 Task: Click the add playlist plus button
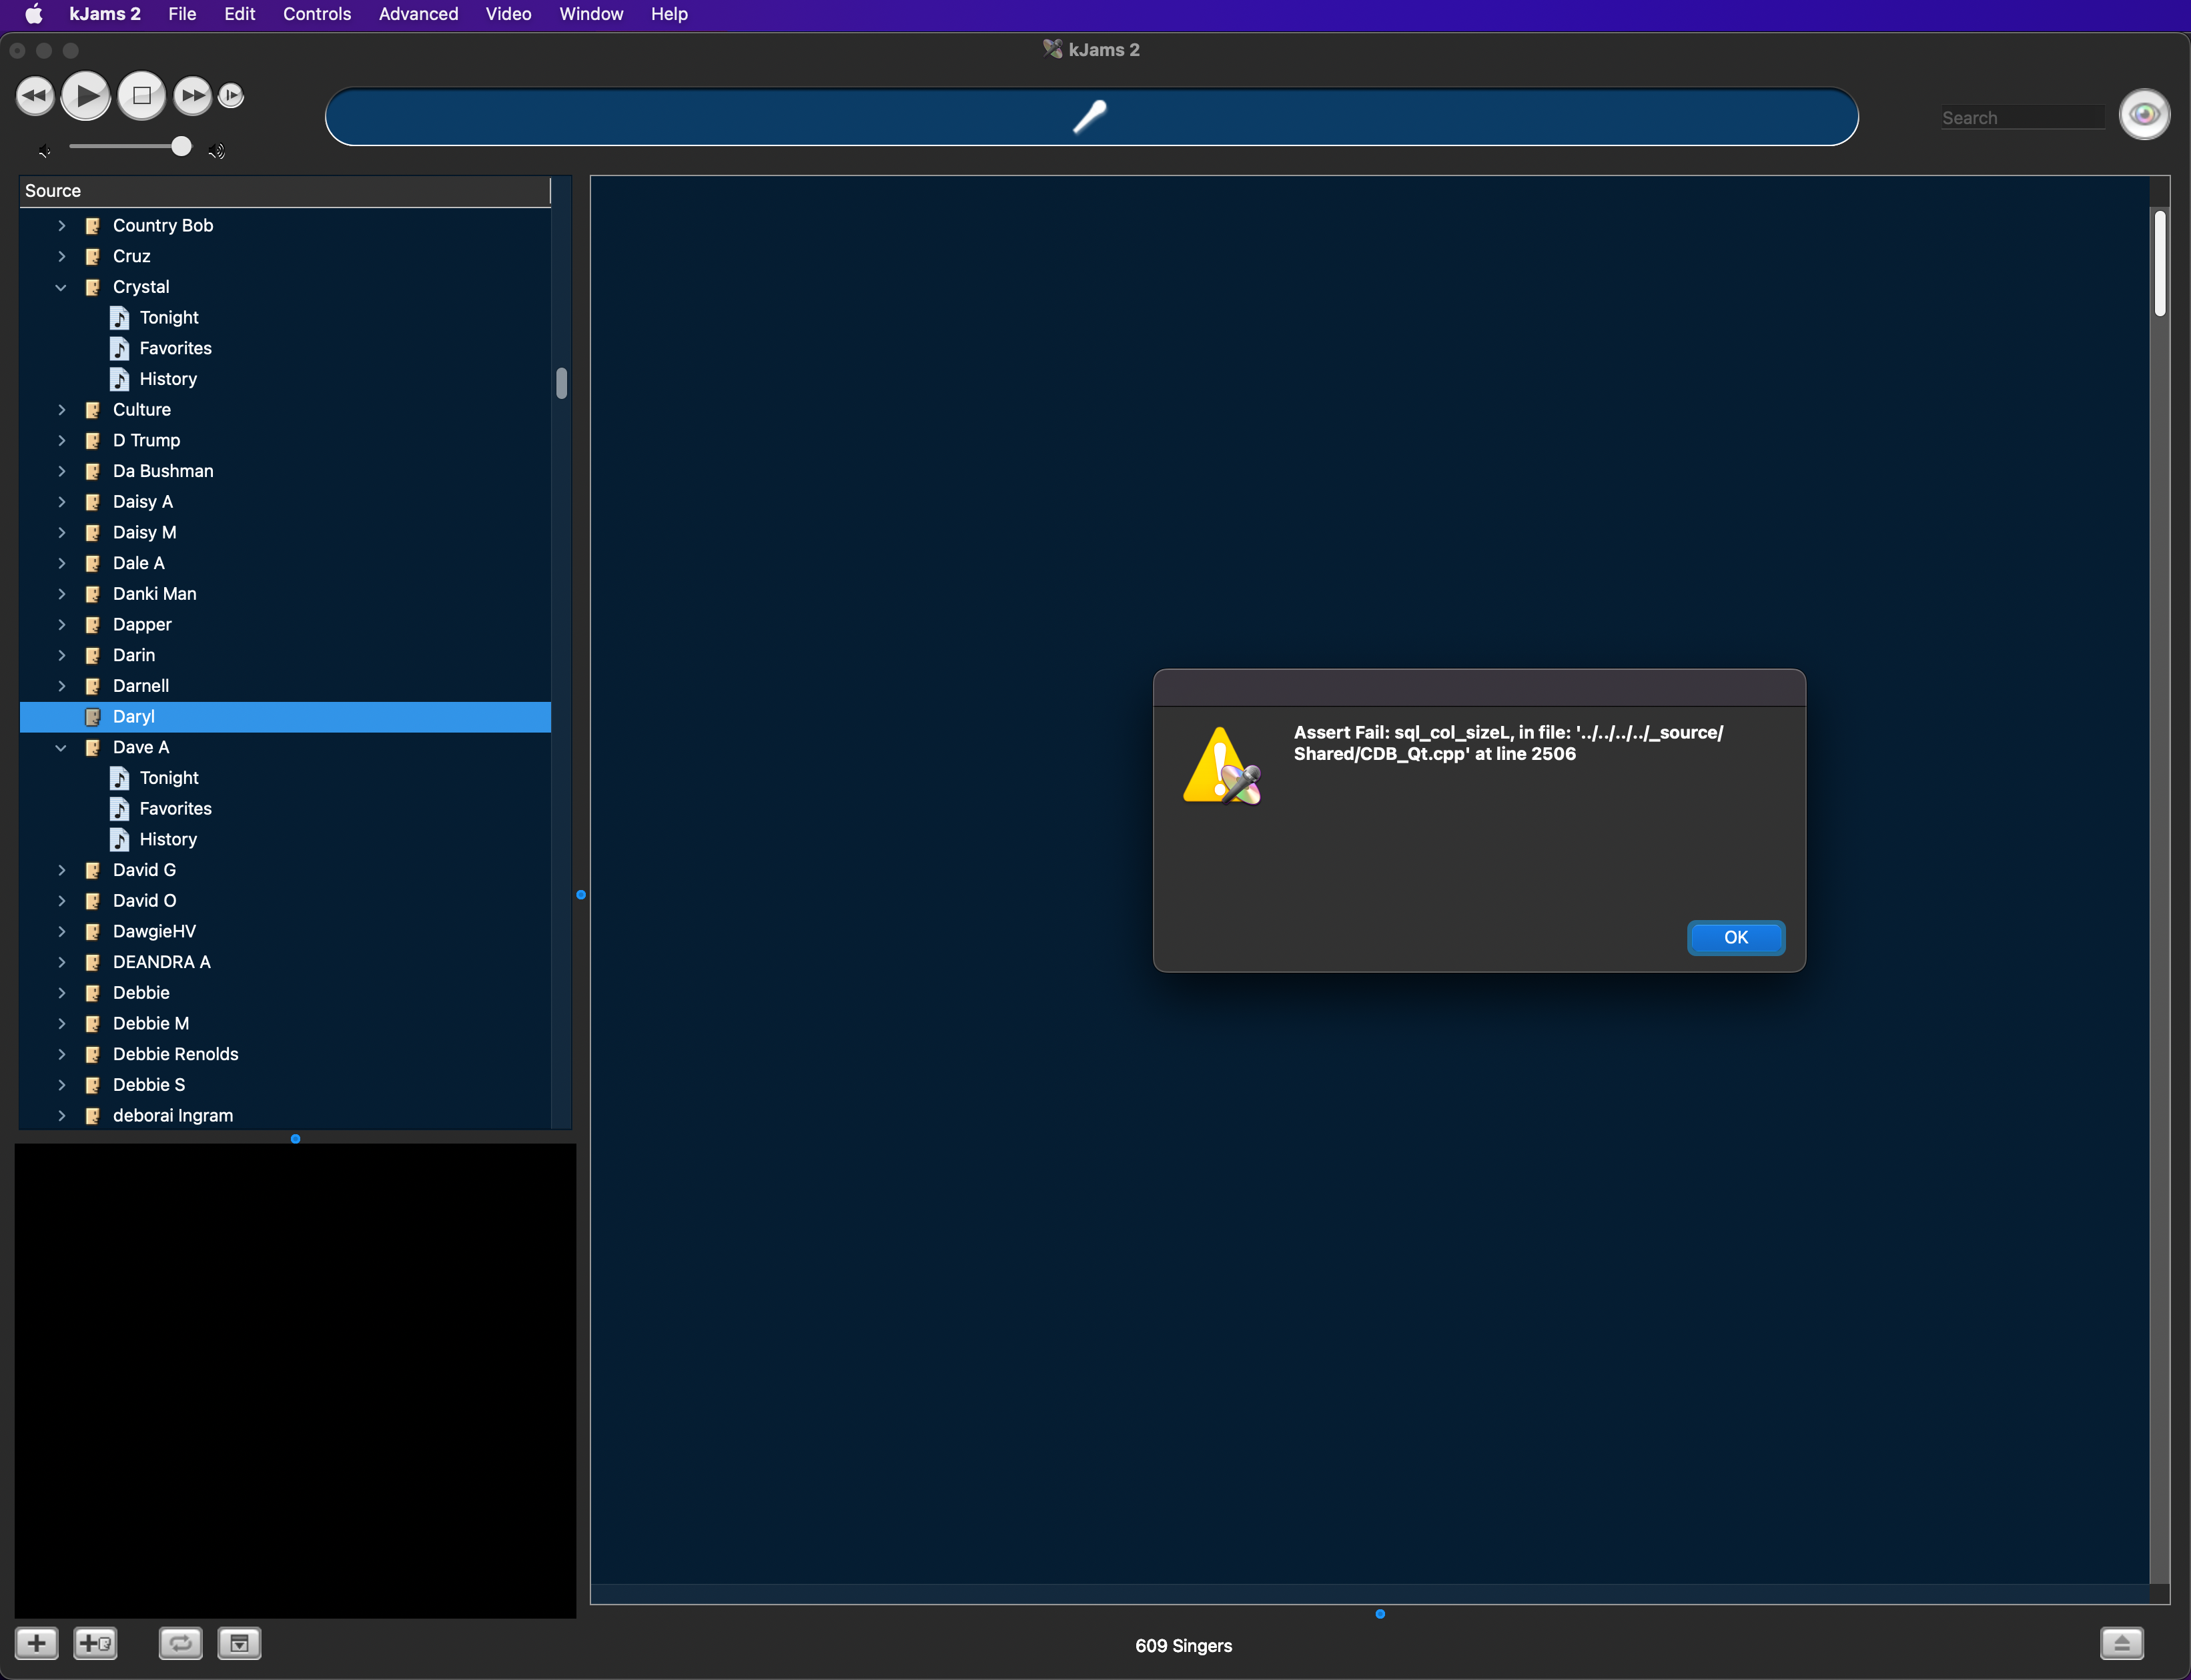click(x=37, y=1643)
